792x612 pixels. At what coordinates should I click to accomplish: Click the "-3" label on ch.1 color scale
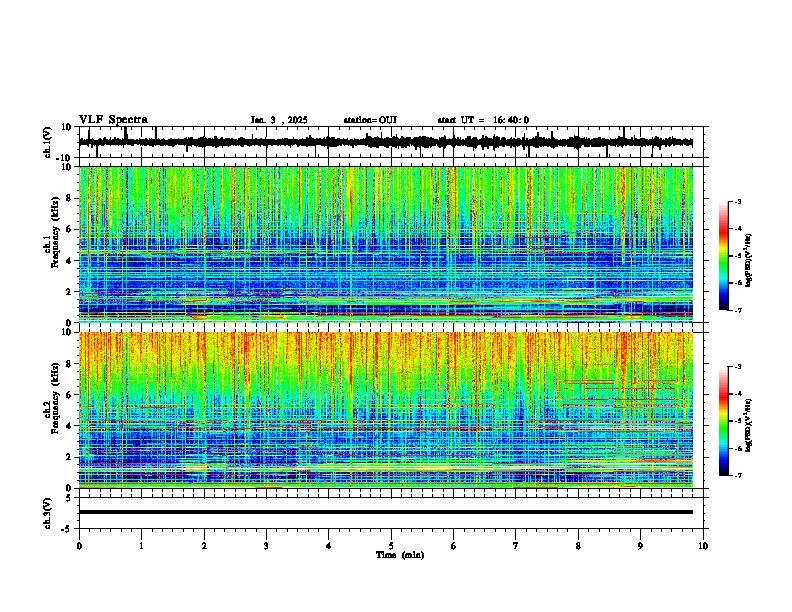click(x=737, y=201)
